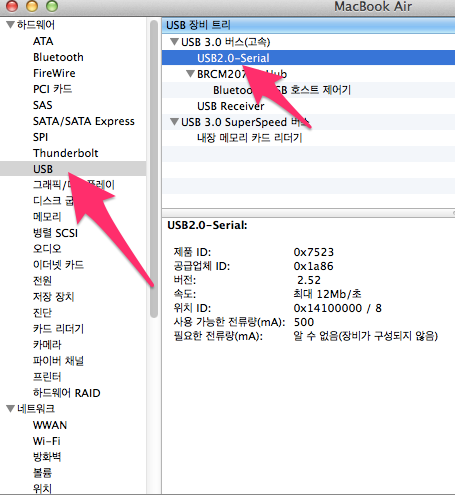Open the Thunderbolt hardware entry
Image resolution: width=455 pixels, height=495 pixels.
(65, 153)
